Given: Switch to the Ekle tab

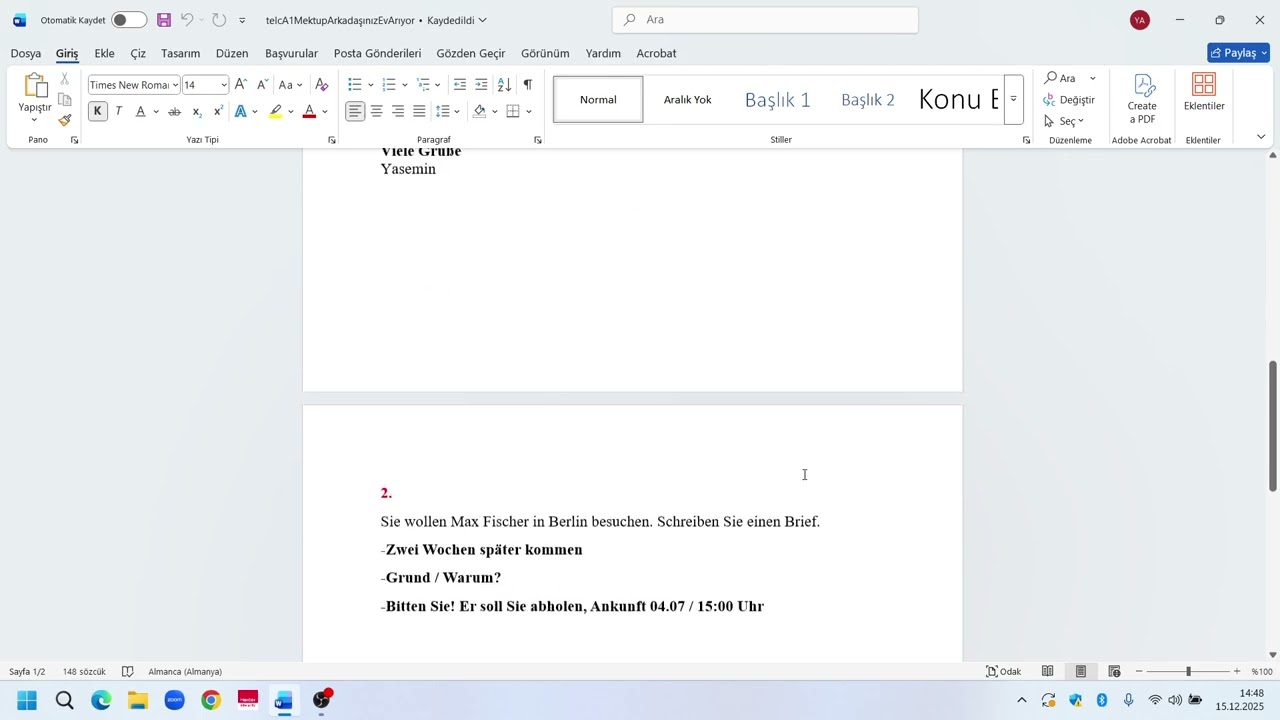Looking at the screenshot, I should click(104, 53).
